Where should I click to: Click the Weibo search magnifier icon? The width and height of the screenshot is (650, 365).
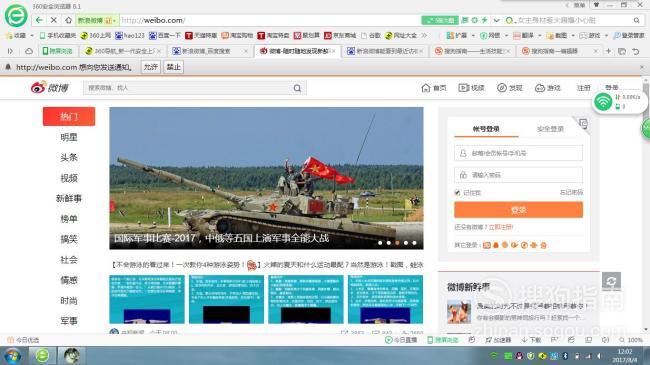297,88
